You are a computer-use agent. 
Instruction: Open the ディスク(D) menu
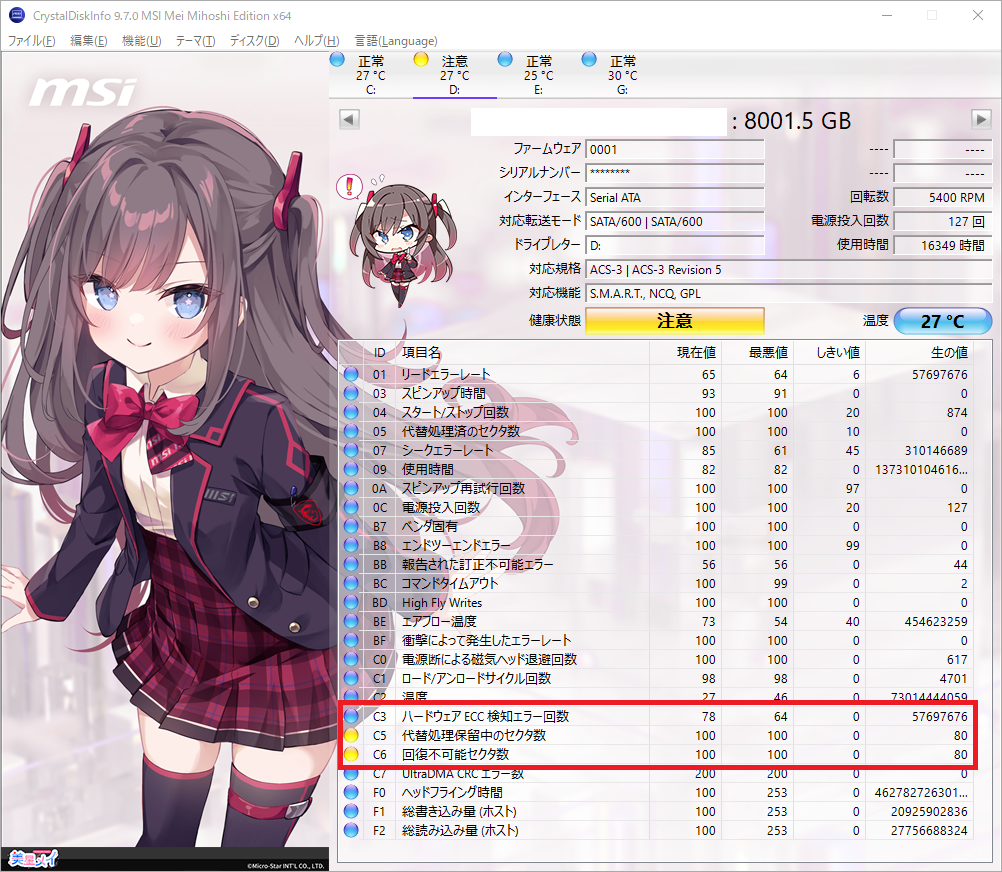254,41
